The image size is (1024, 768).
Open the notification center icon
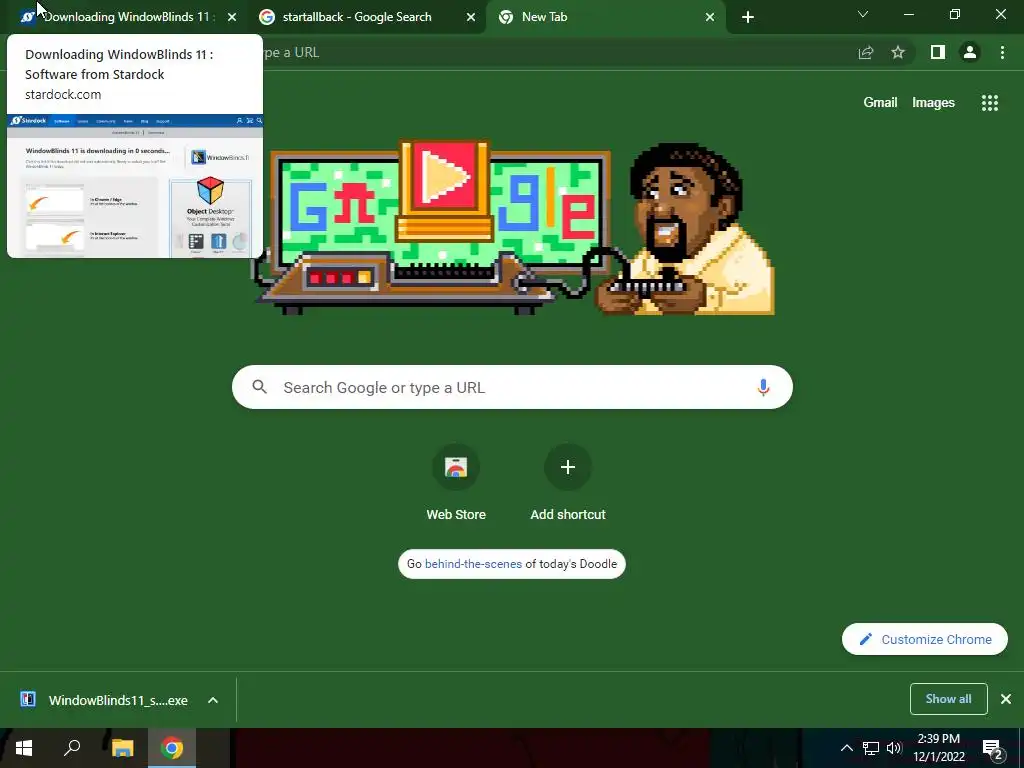[992, 749]
